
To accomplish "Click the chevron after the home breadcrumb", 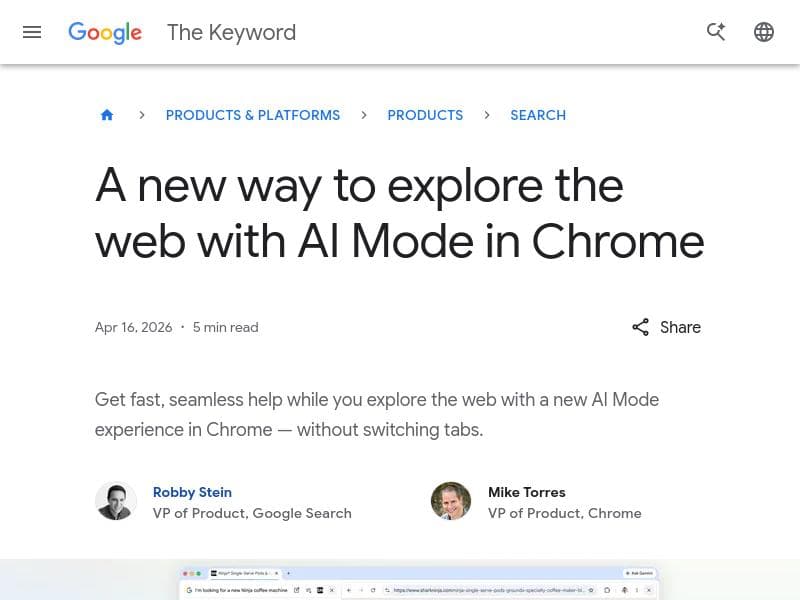I will coord(142,115).
